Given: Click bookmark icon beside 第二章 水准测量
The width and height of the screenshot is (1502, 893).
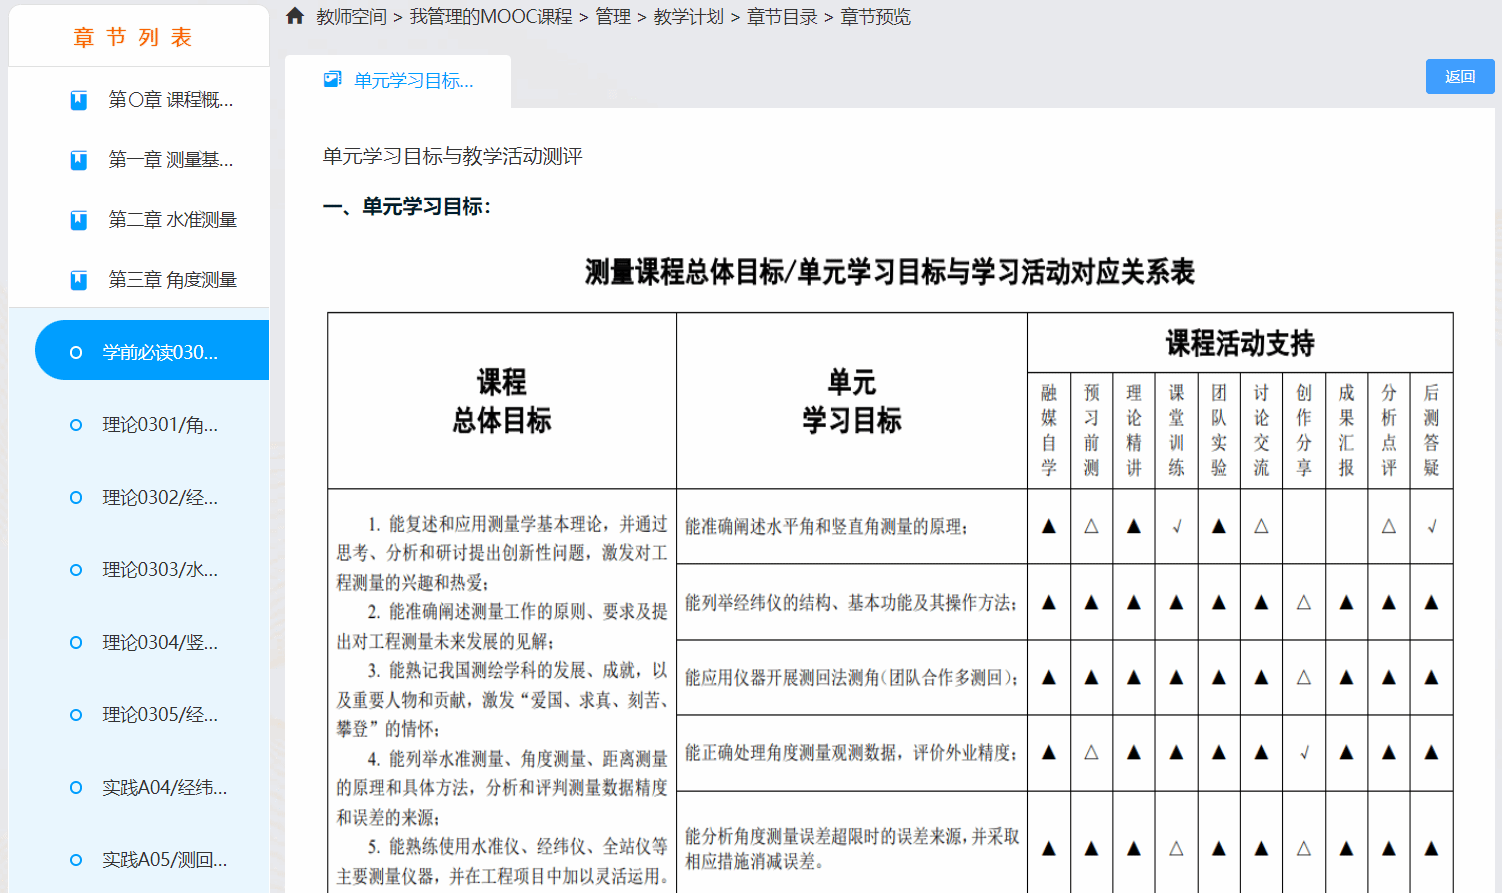Looking at the screenshot, I should click(79, 220).
